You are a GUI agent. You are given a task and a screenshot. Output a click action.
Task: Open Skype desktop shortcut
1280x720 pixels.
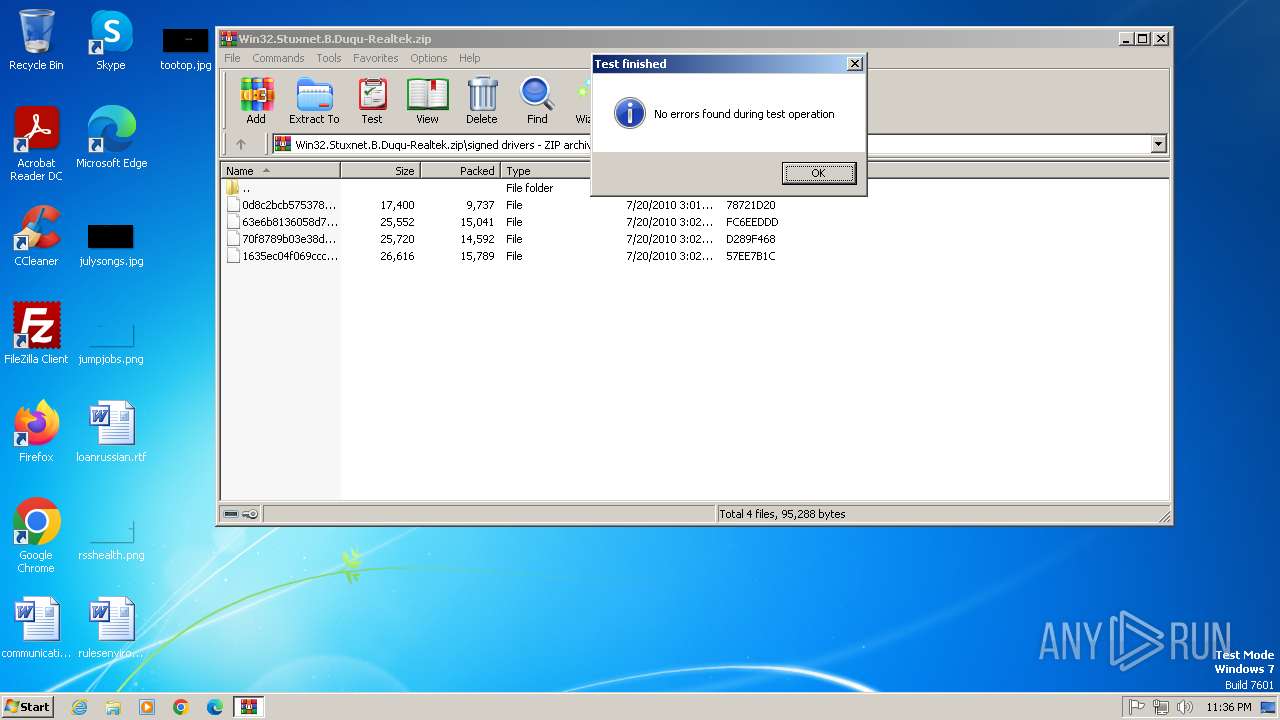tap(110, 41)
